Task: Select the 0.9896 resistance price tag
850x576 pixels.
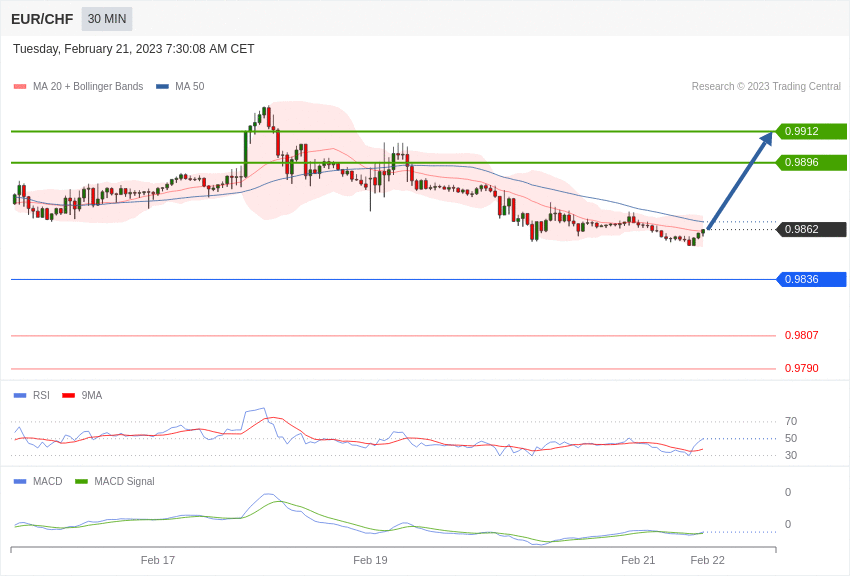Action: click(x=812, y=163)
